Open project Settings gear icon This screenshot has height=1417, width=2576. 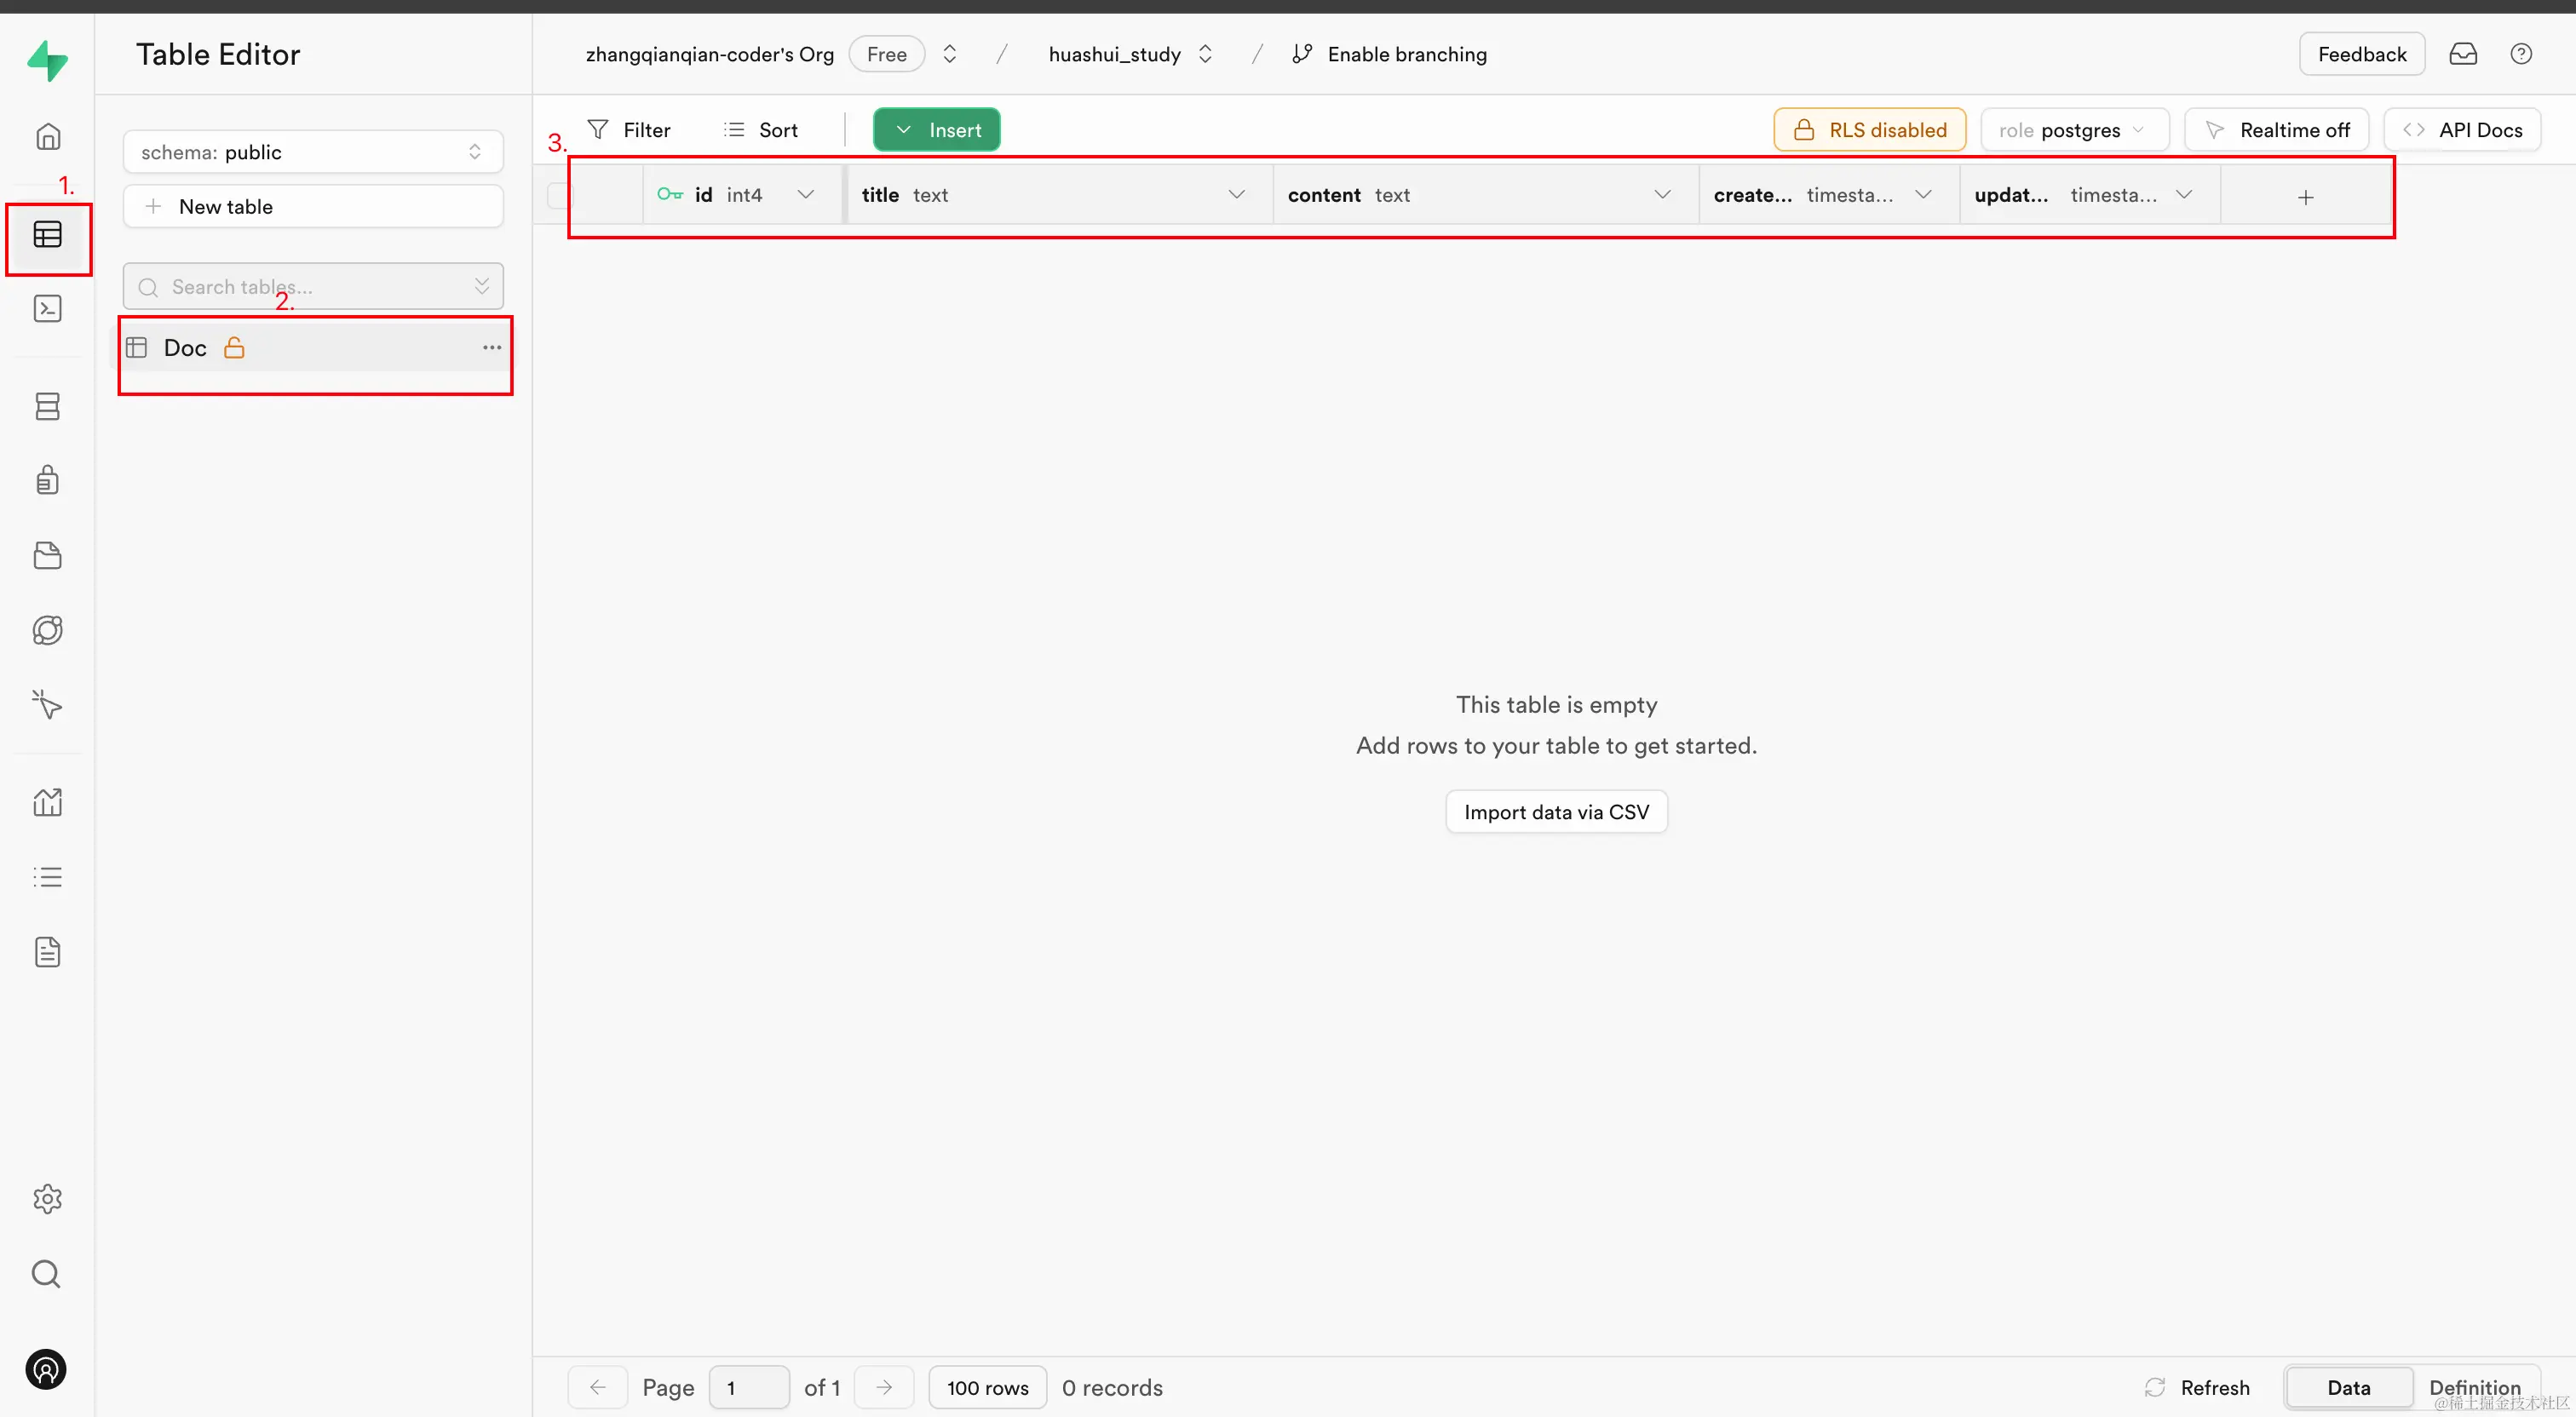pyautogui.click(x=47, y=1198)
